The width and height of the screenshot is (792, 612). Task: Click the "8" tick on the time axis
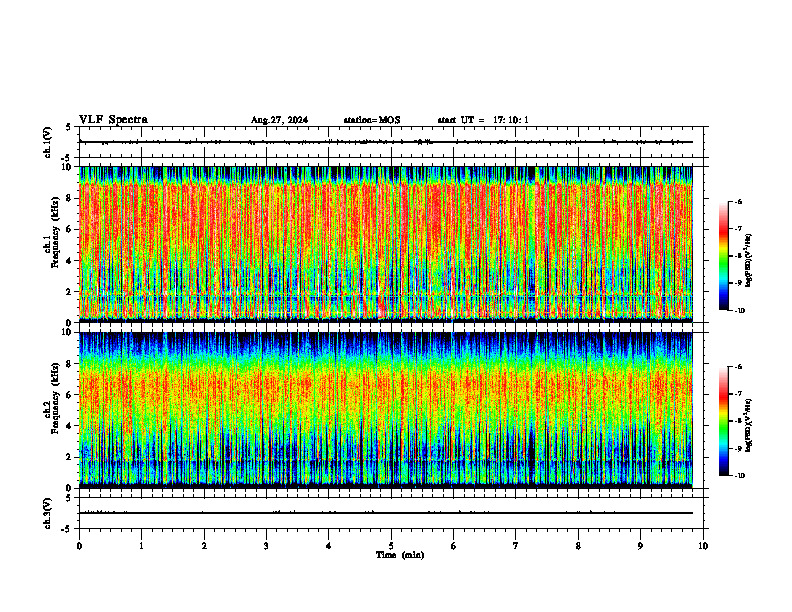click(x=578, y=546)
